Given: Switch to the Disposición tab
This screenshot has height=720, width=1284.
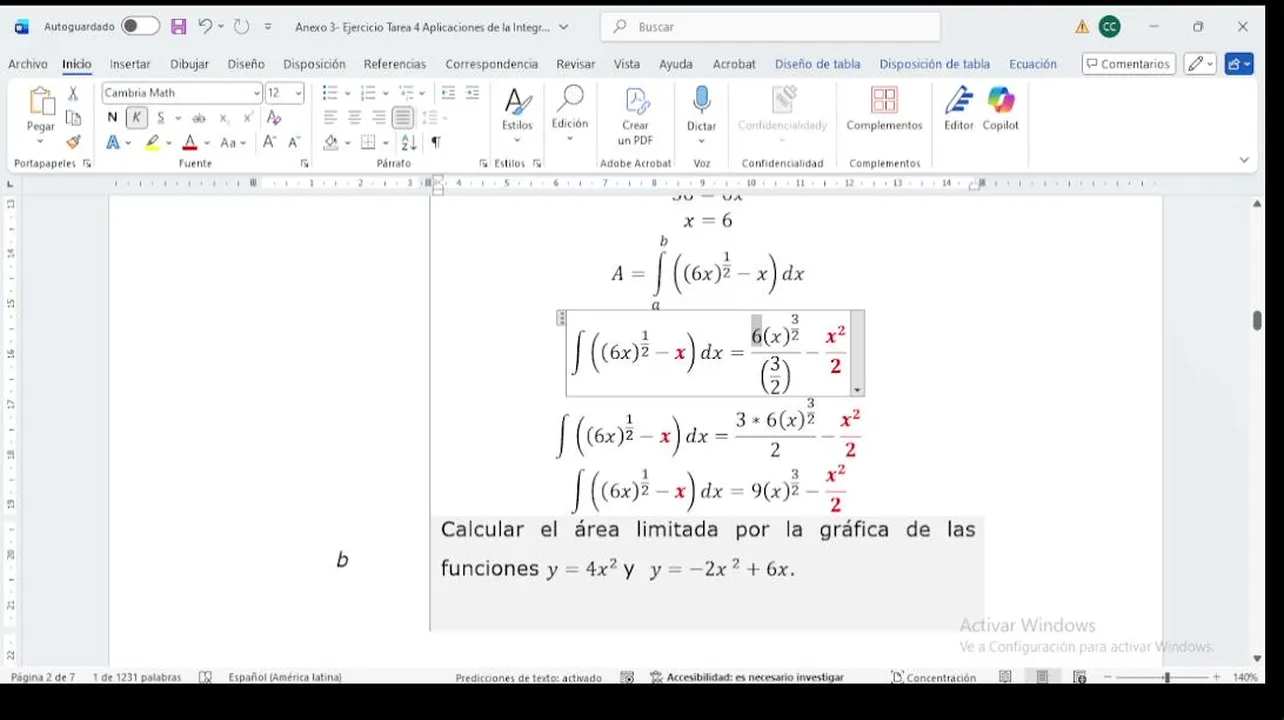Looking at the screenshot, I should 314,64.
